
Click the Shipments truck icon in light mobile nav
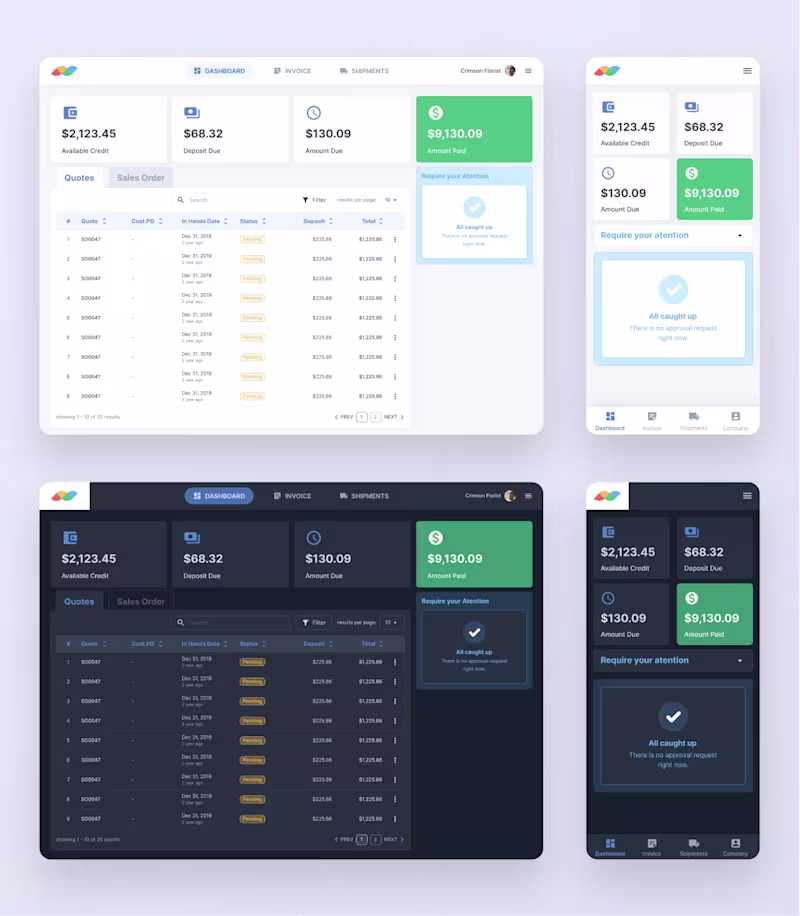(694, 417)
